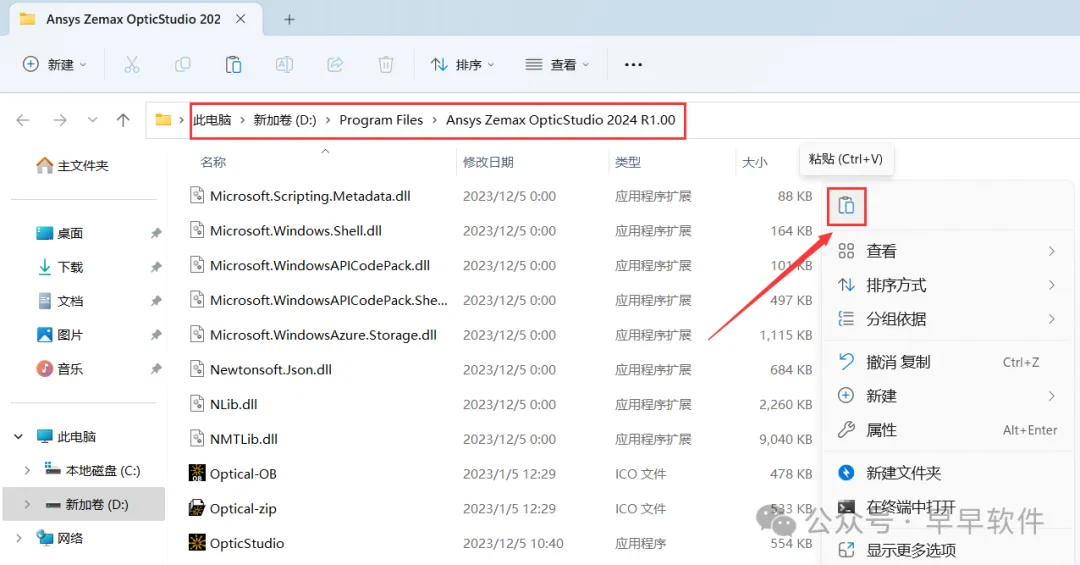Select Microsoft.WindowsAzure.Storage.dll file

[x=313, y=335]
